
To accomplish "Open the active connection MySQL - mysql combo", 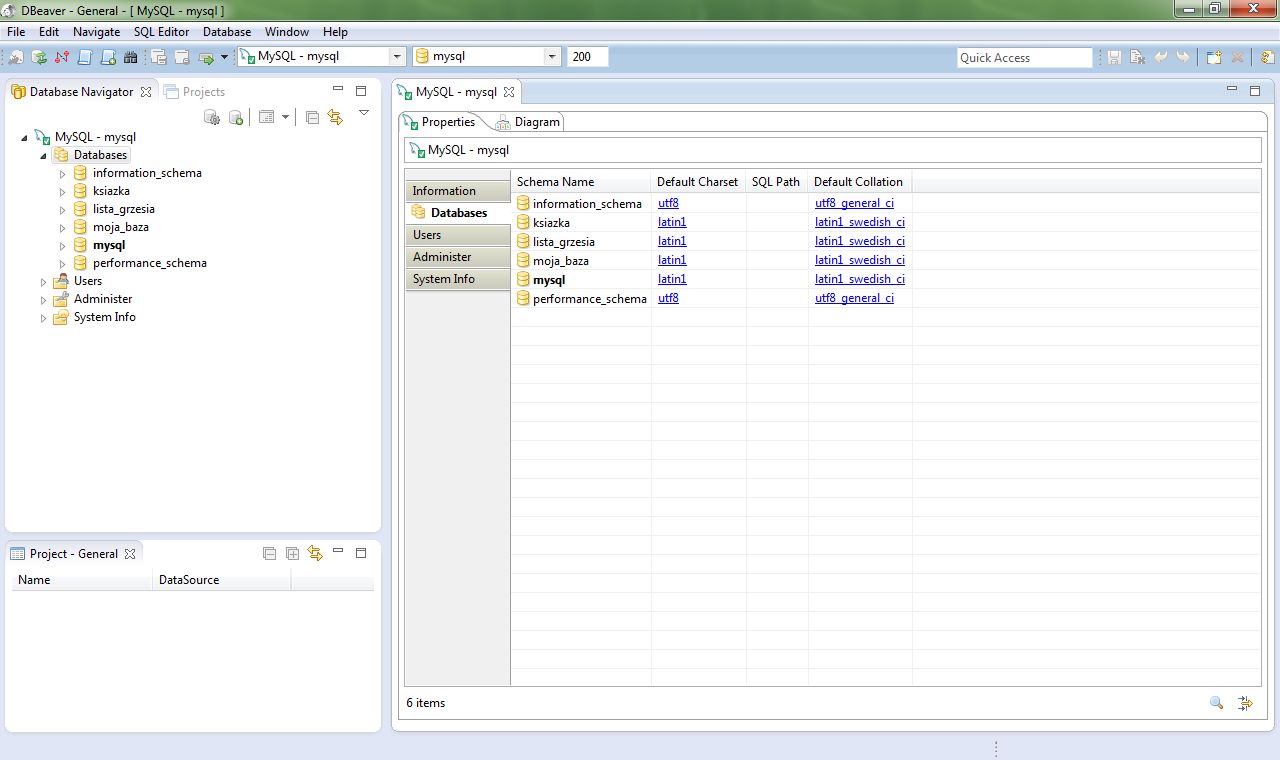I will (x=321, y=57).
